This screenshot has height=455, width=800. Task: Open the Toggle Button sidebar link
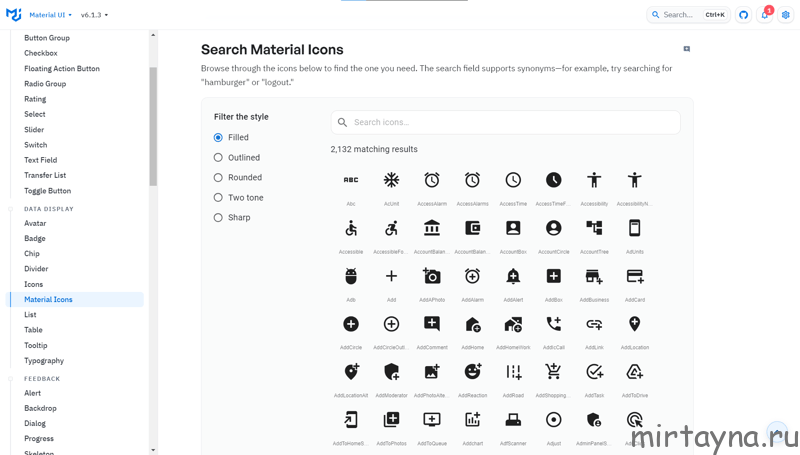pyautogui.click(x=47, y=191)
